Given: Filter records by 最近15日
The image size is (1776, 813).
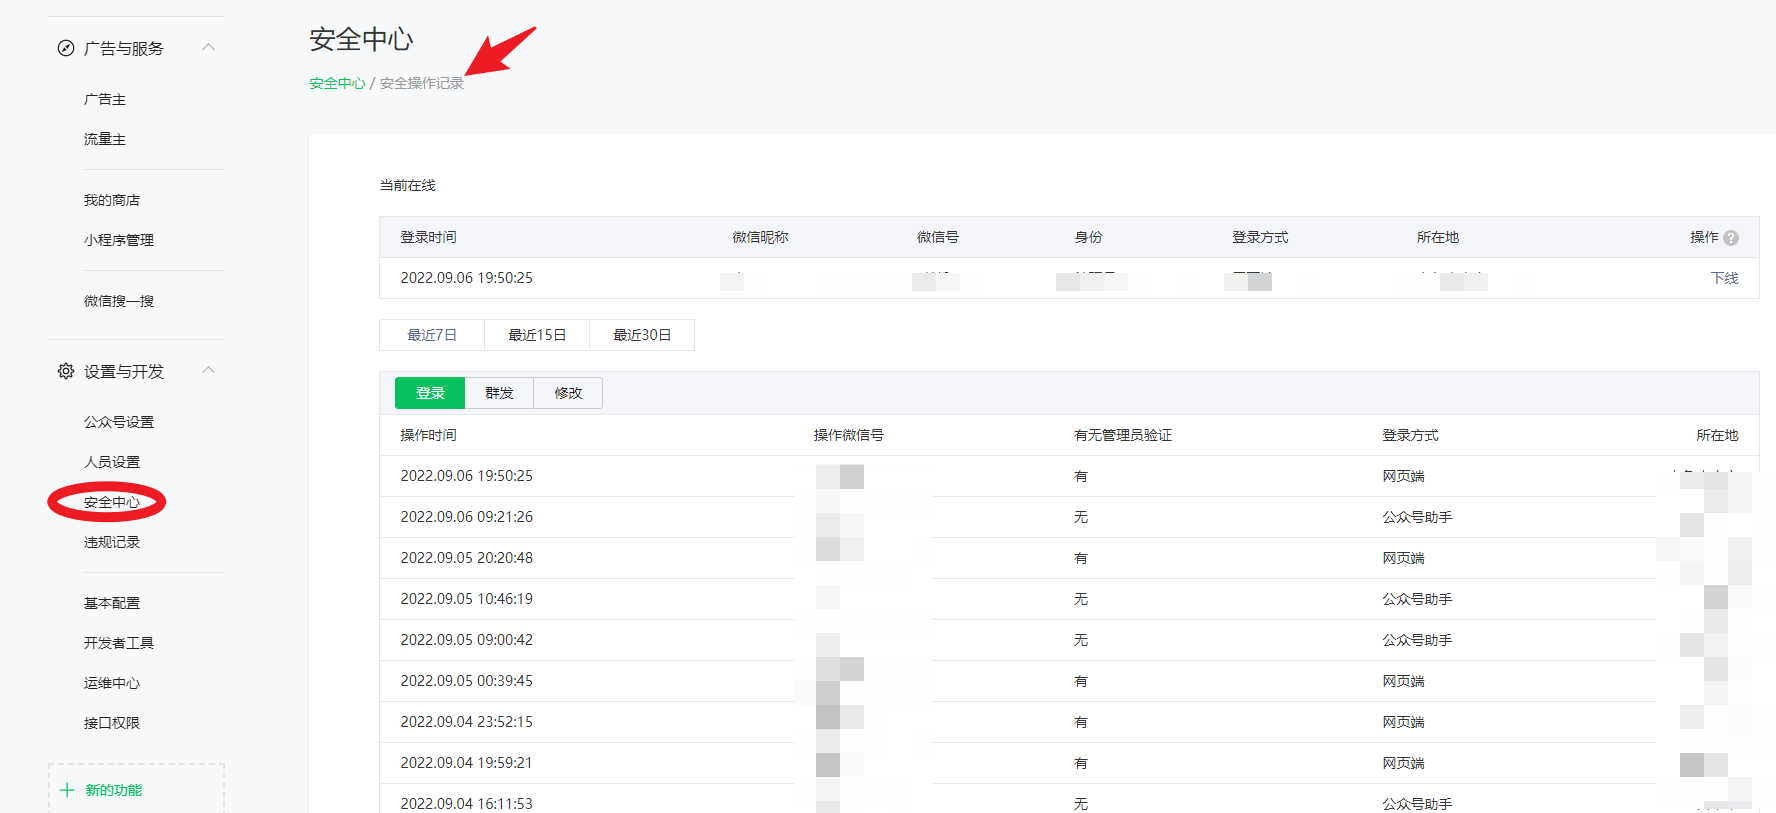Looking at the screenshot, I should tap(537, 335).
